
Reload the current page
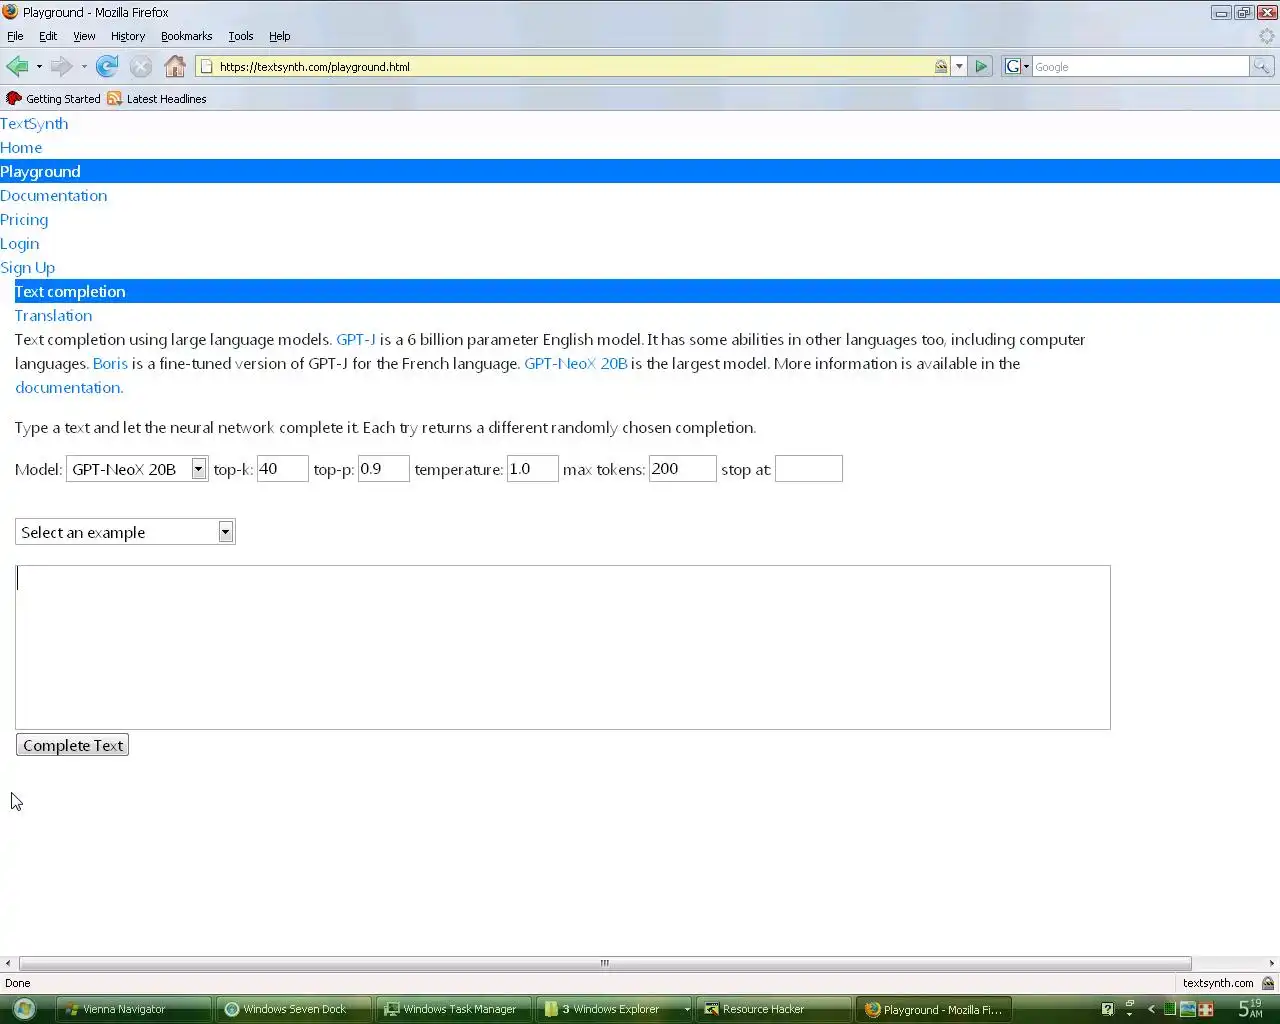[x=107, y=67]
